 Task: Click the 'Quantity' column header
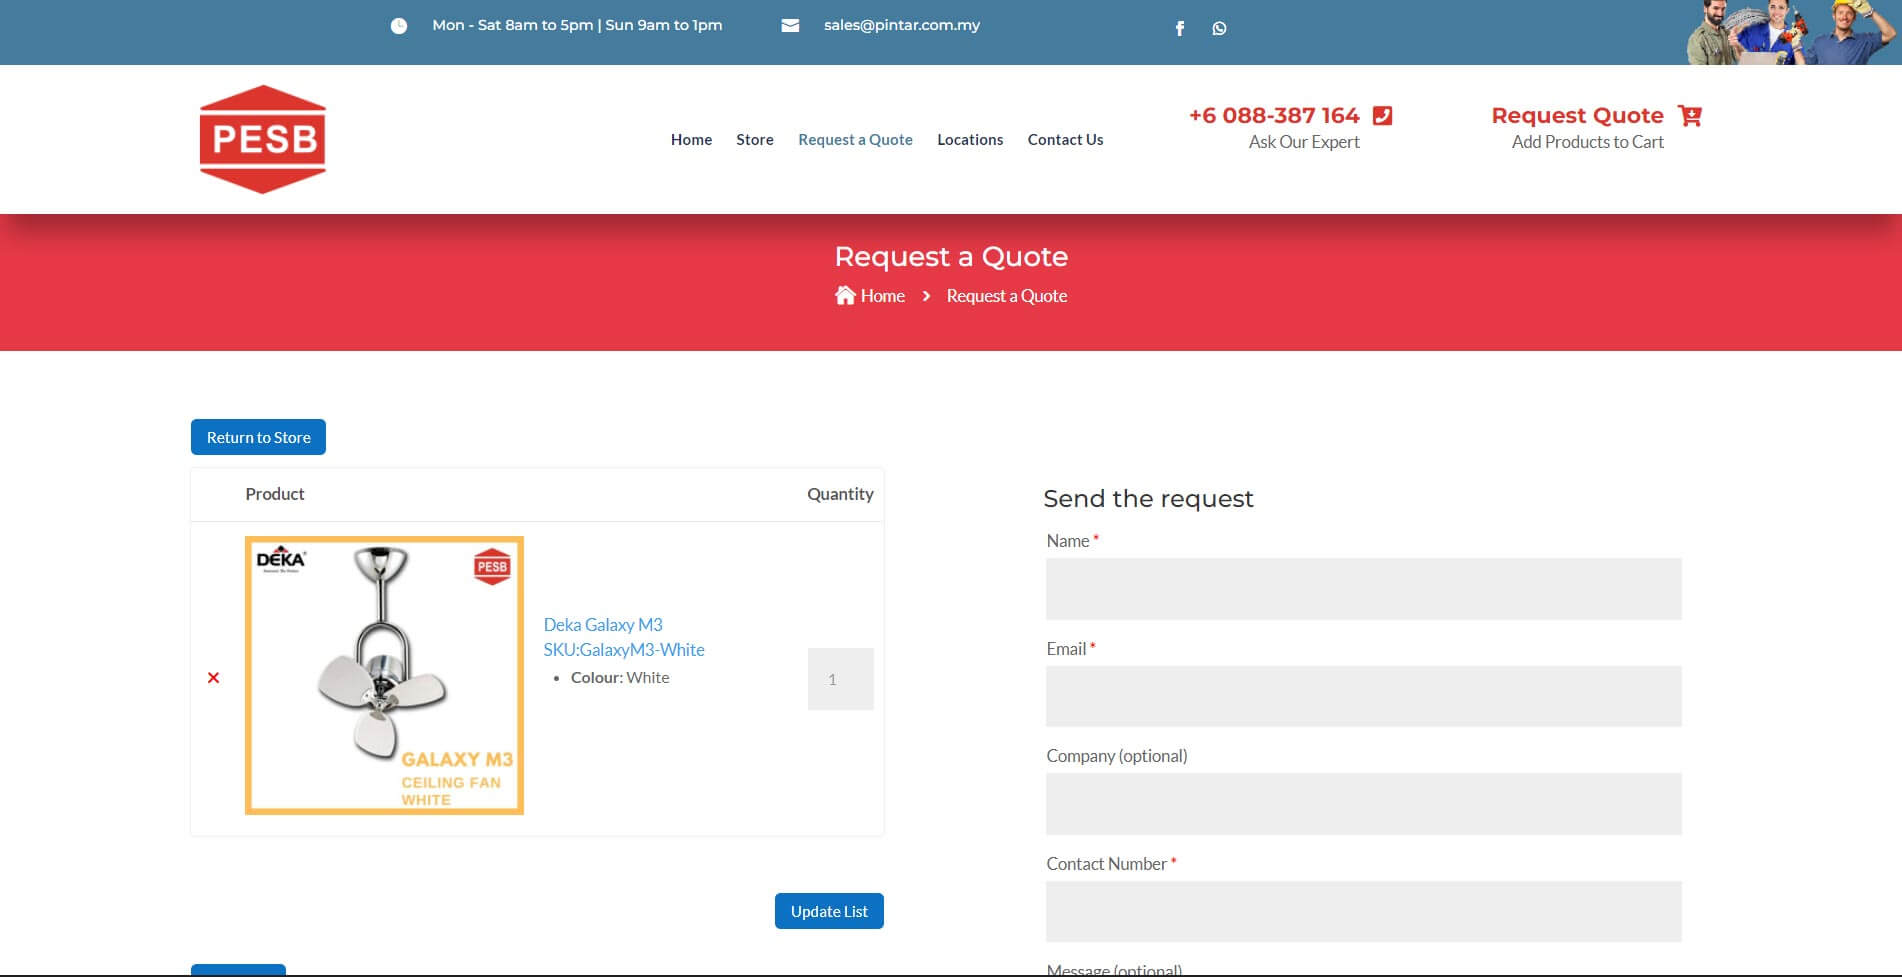[x=840, y=494]
